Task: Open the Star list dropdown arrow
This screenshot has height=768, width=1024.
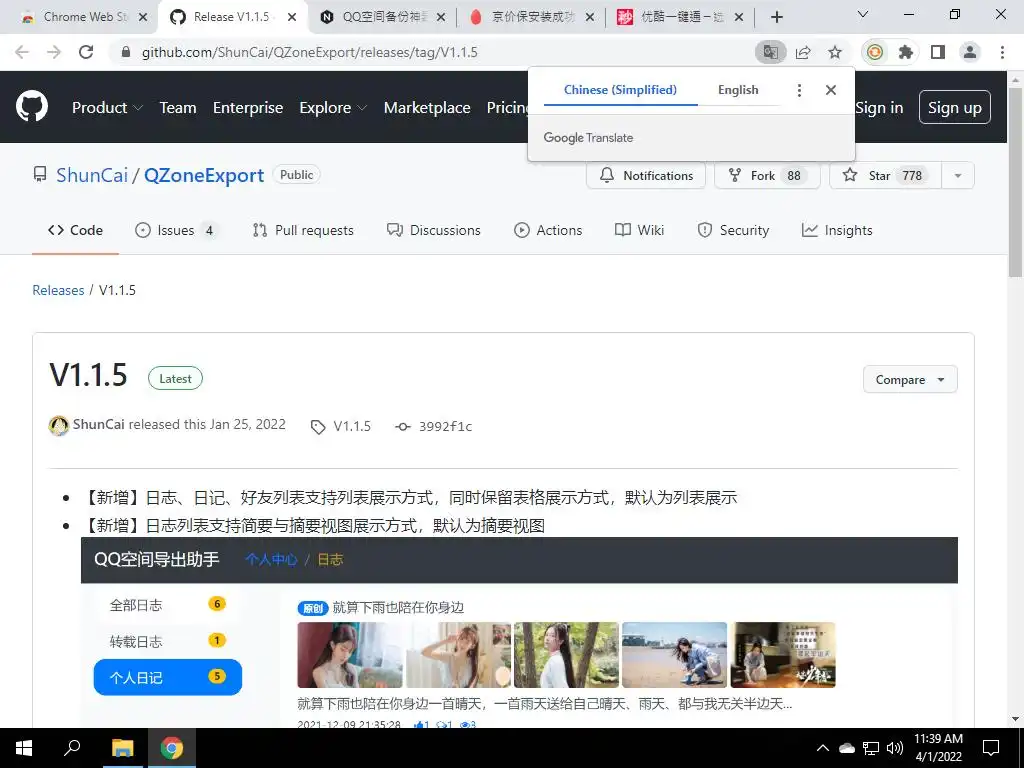Action: (958, 176)
